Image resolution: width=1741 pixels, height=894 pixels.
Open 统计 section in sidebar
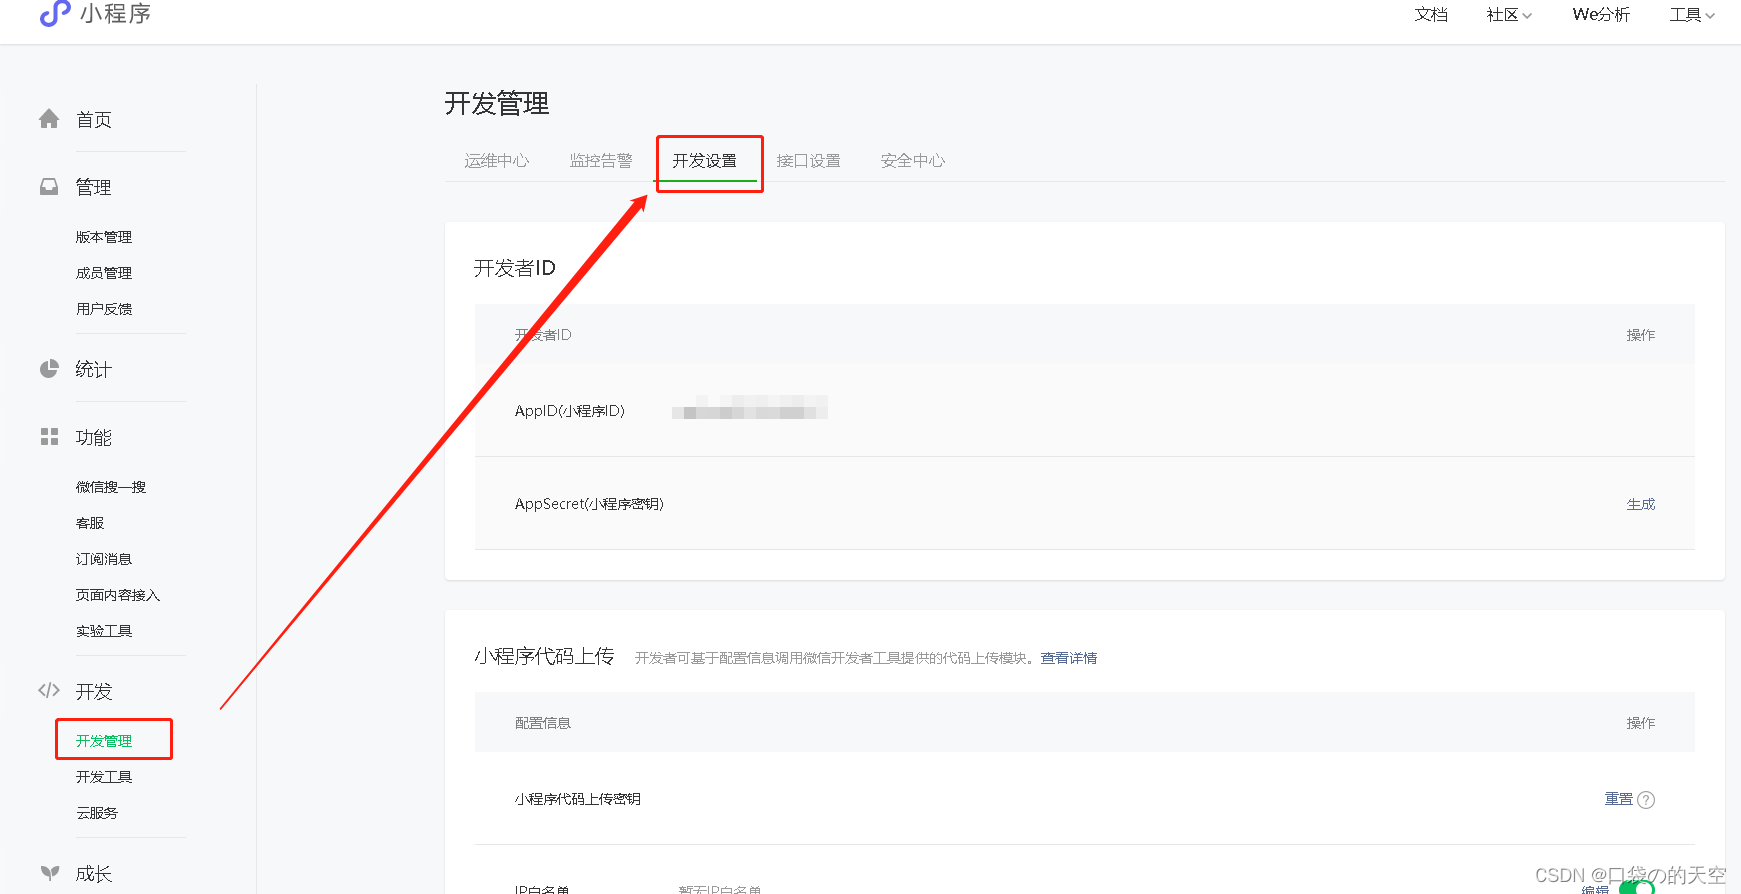(x=94, y=370)
